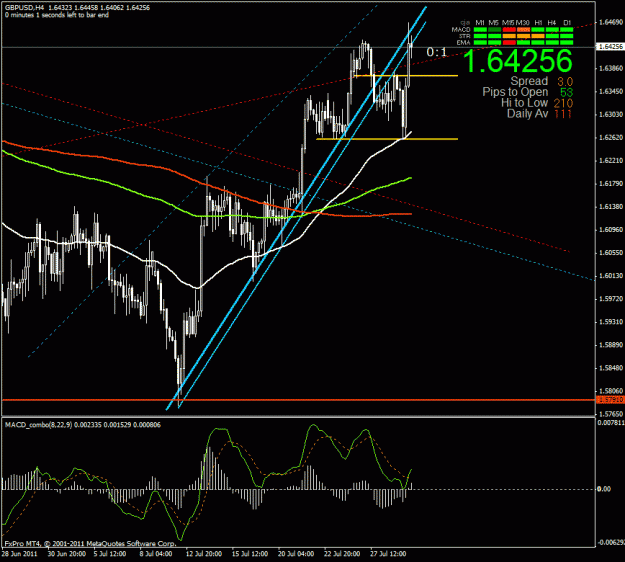Click the 1.64690 price axis label
Image resolution: width=625 pixels, height=562 pixels.
pos(611,22)
